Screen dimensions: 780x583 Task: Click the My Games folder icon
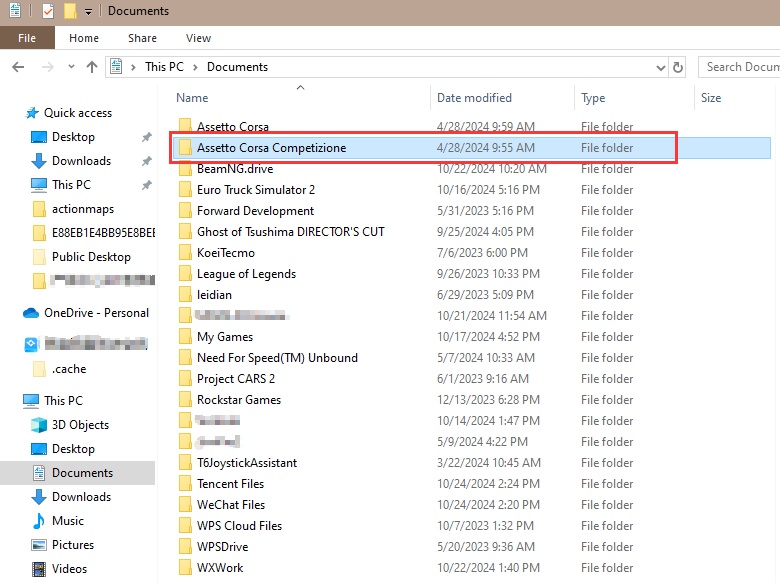pos(185,337)
